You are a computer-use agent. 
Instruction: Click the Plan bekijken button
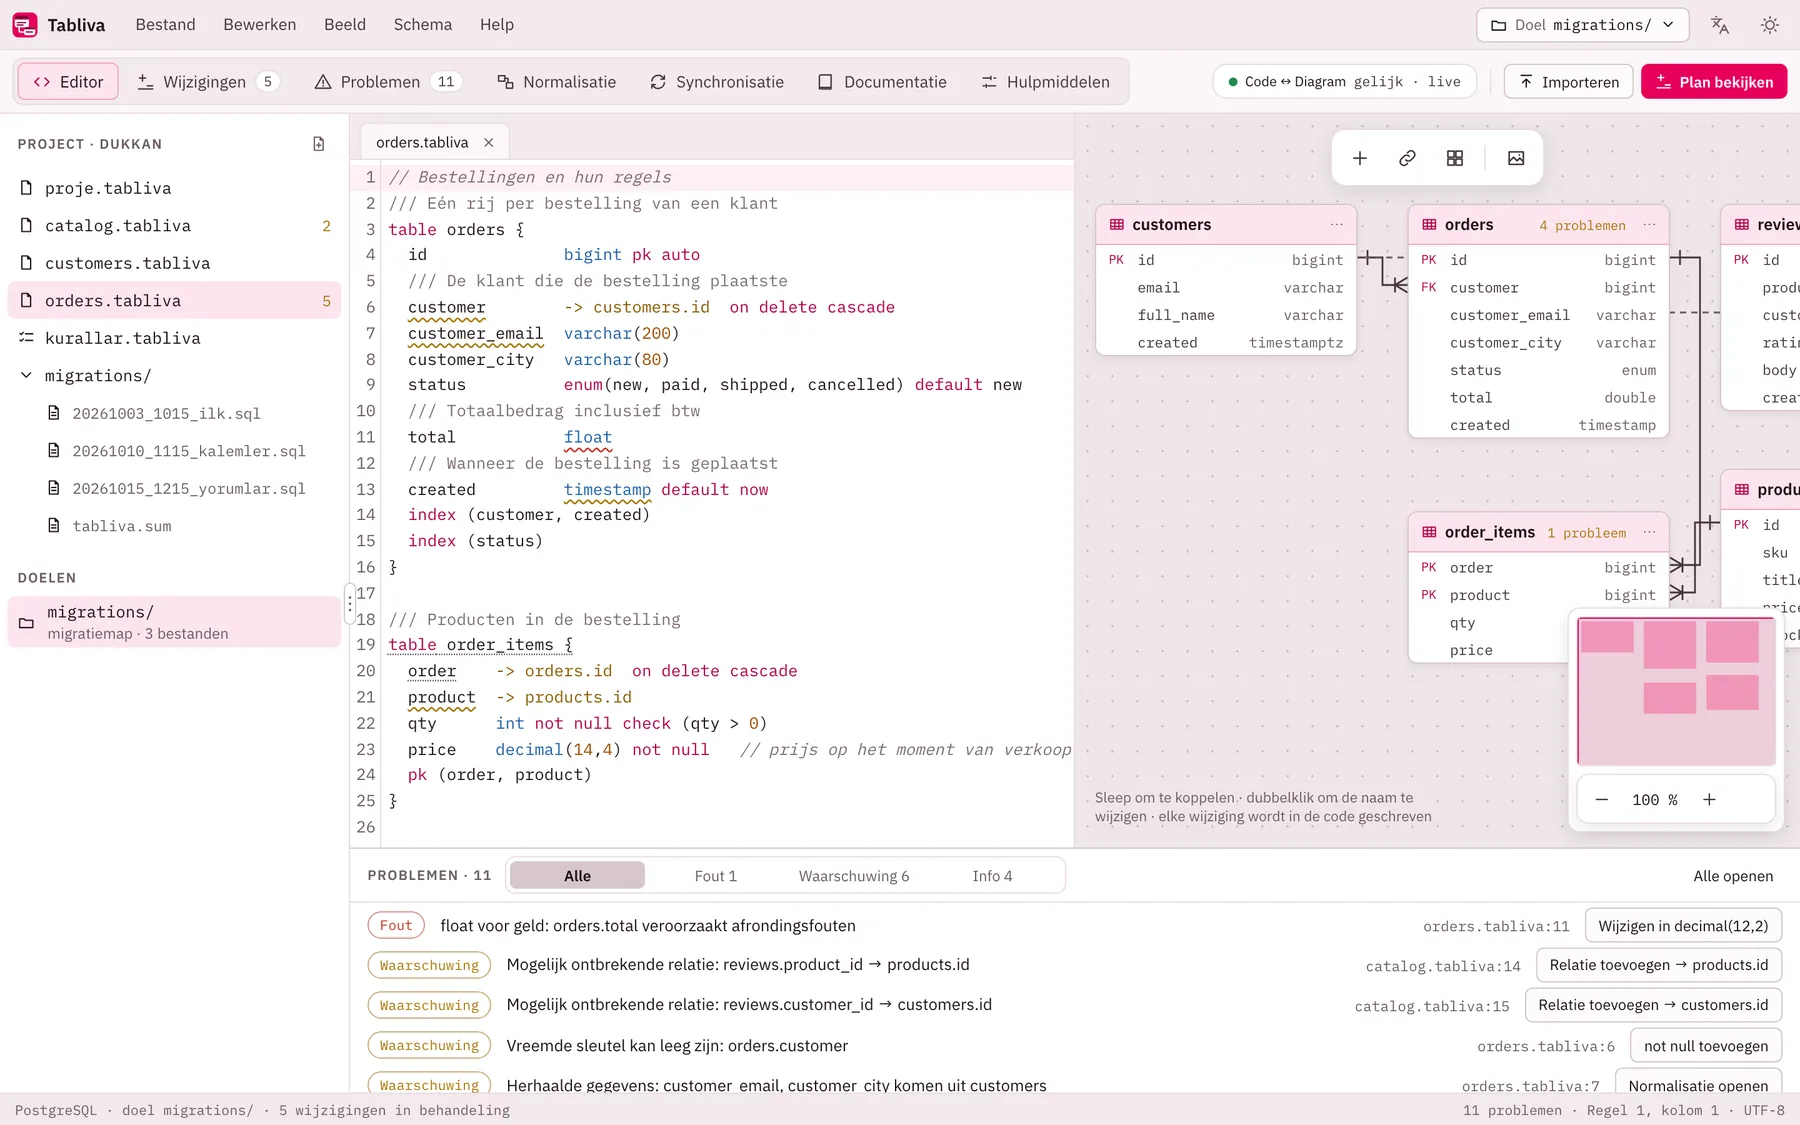(x=1714, y=82)
